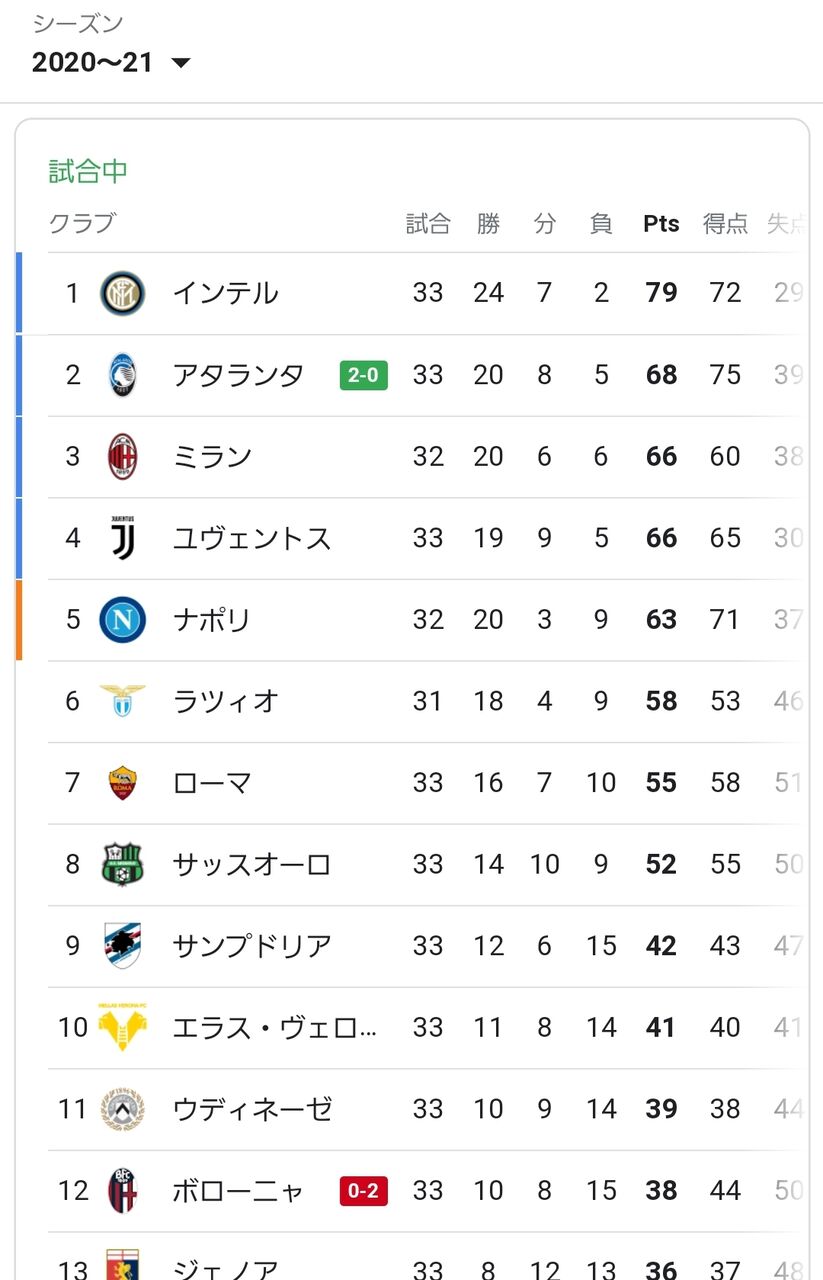823x1280 pixels.
Task: Click the Lazio eagle crest icon
Action: [123, 700]
